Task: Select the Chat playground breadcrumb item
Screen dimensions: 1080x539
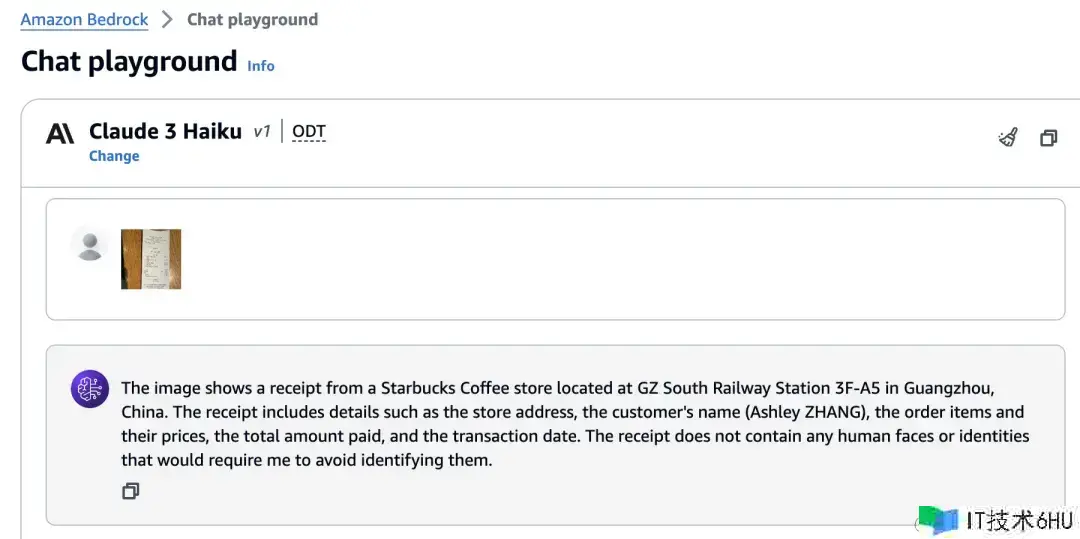Action: click(x=252, y=19)
